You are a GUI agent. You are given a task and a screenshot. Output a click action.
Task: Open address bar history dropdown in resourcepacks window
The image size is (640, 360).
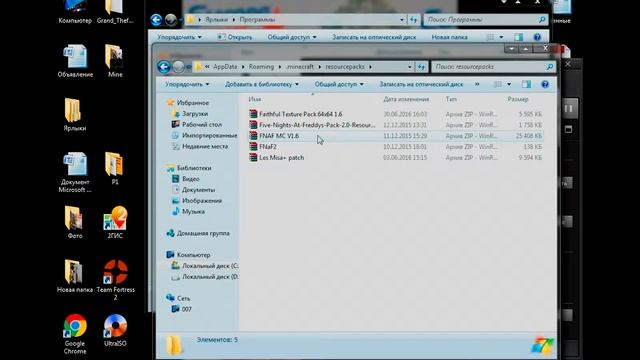pos(409,67)
